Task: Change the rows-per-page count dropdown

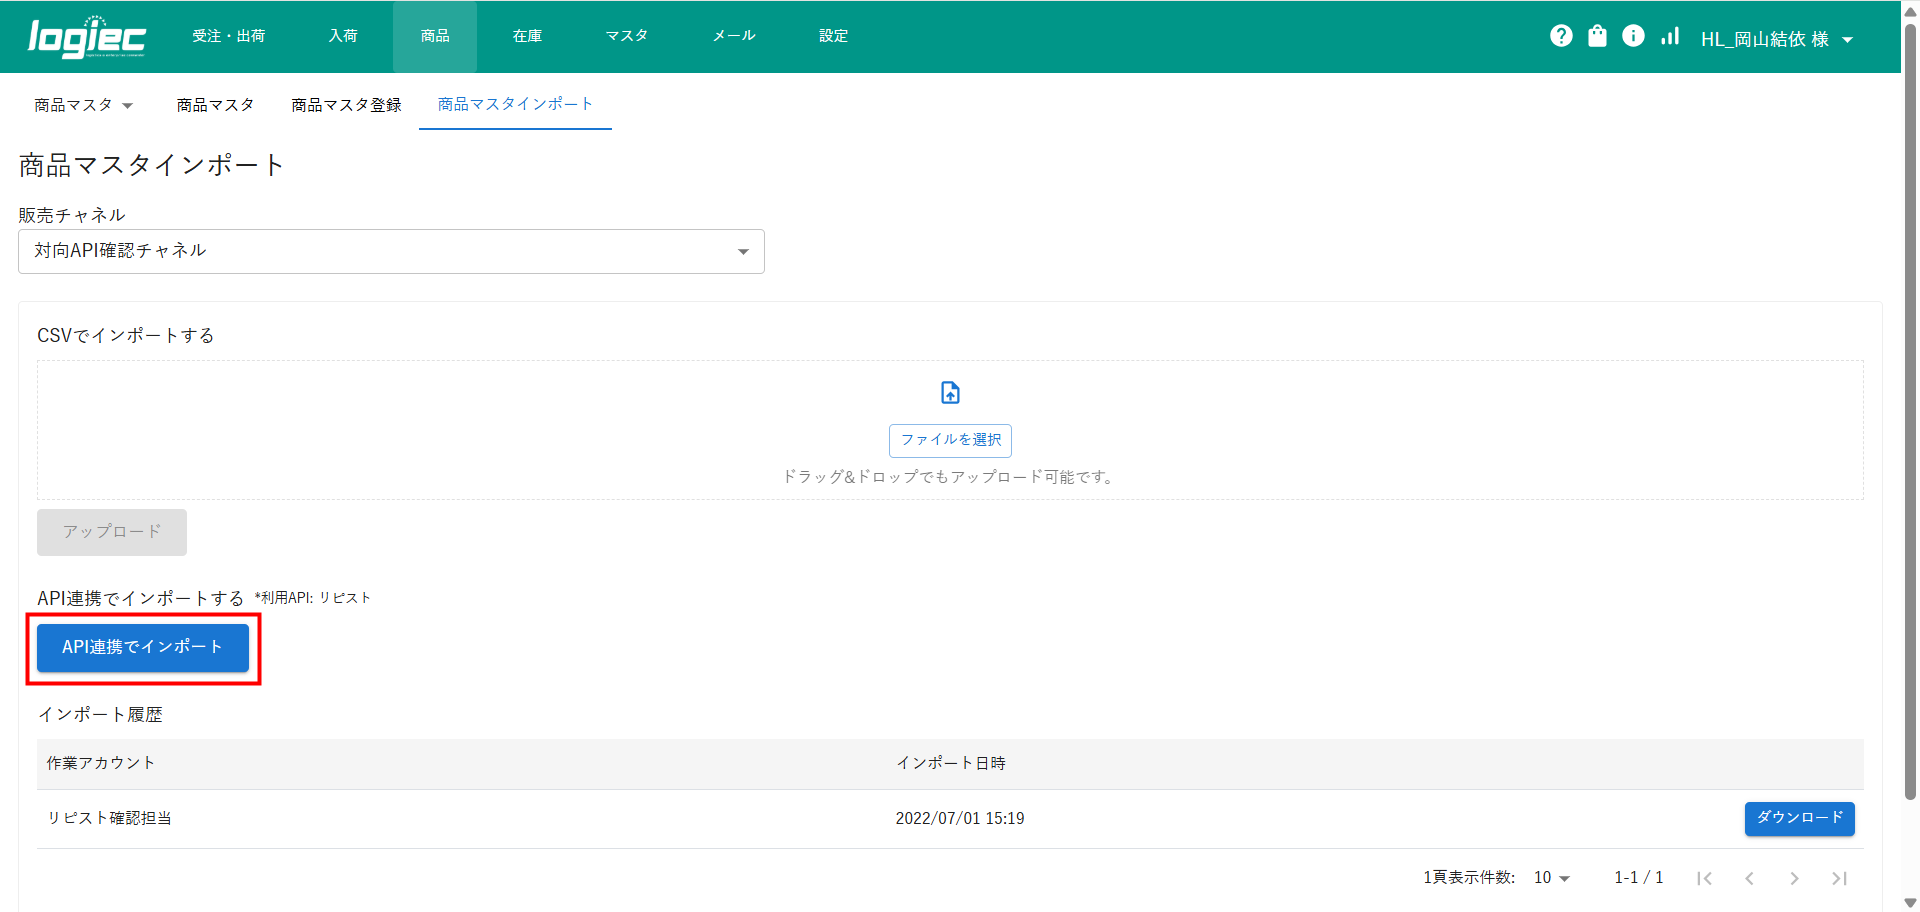Action: [x=1551, y=878]
